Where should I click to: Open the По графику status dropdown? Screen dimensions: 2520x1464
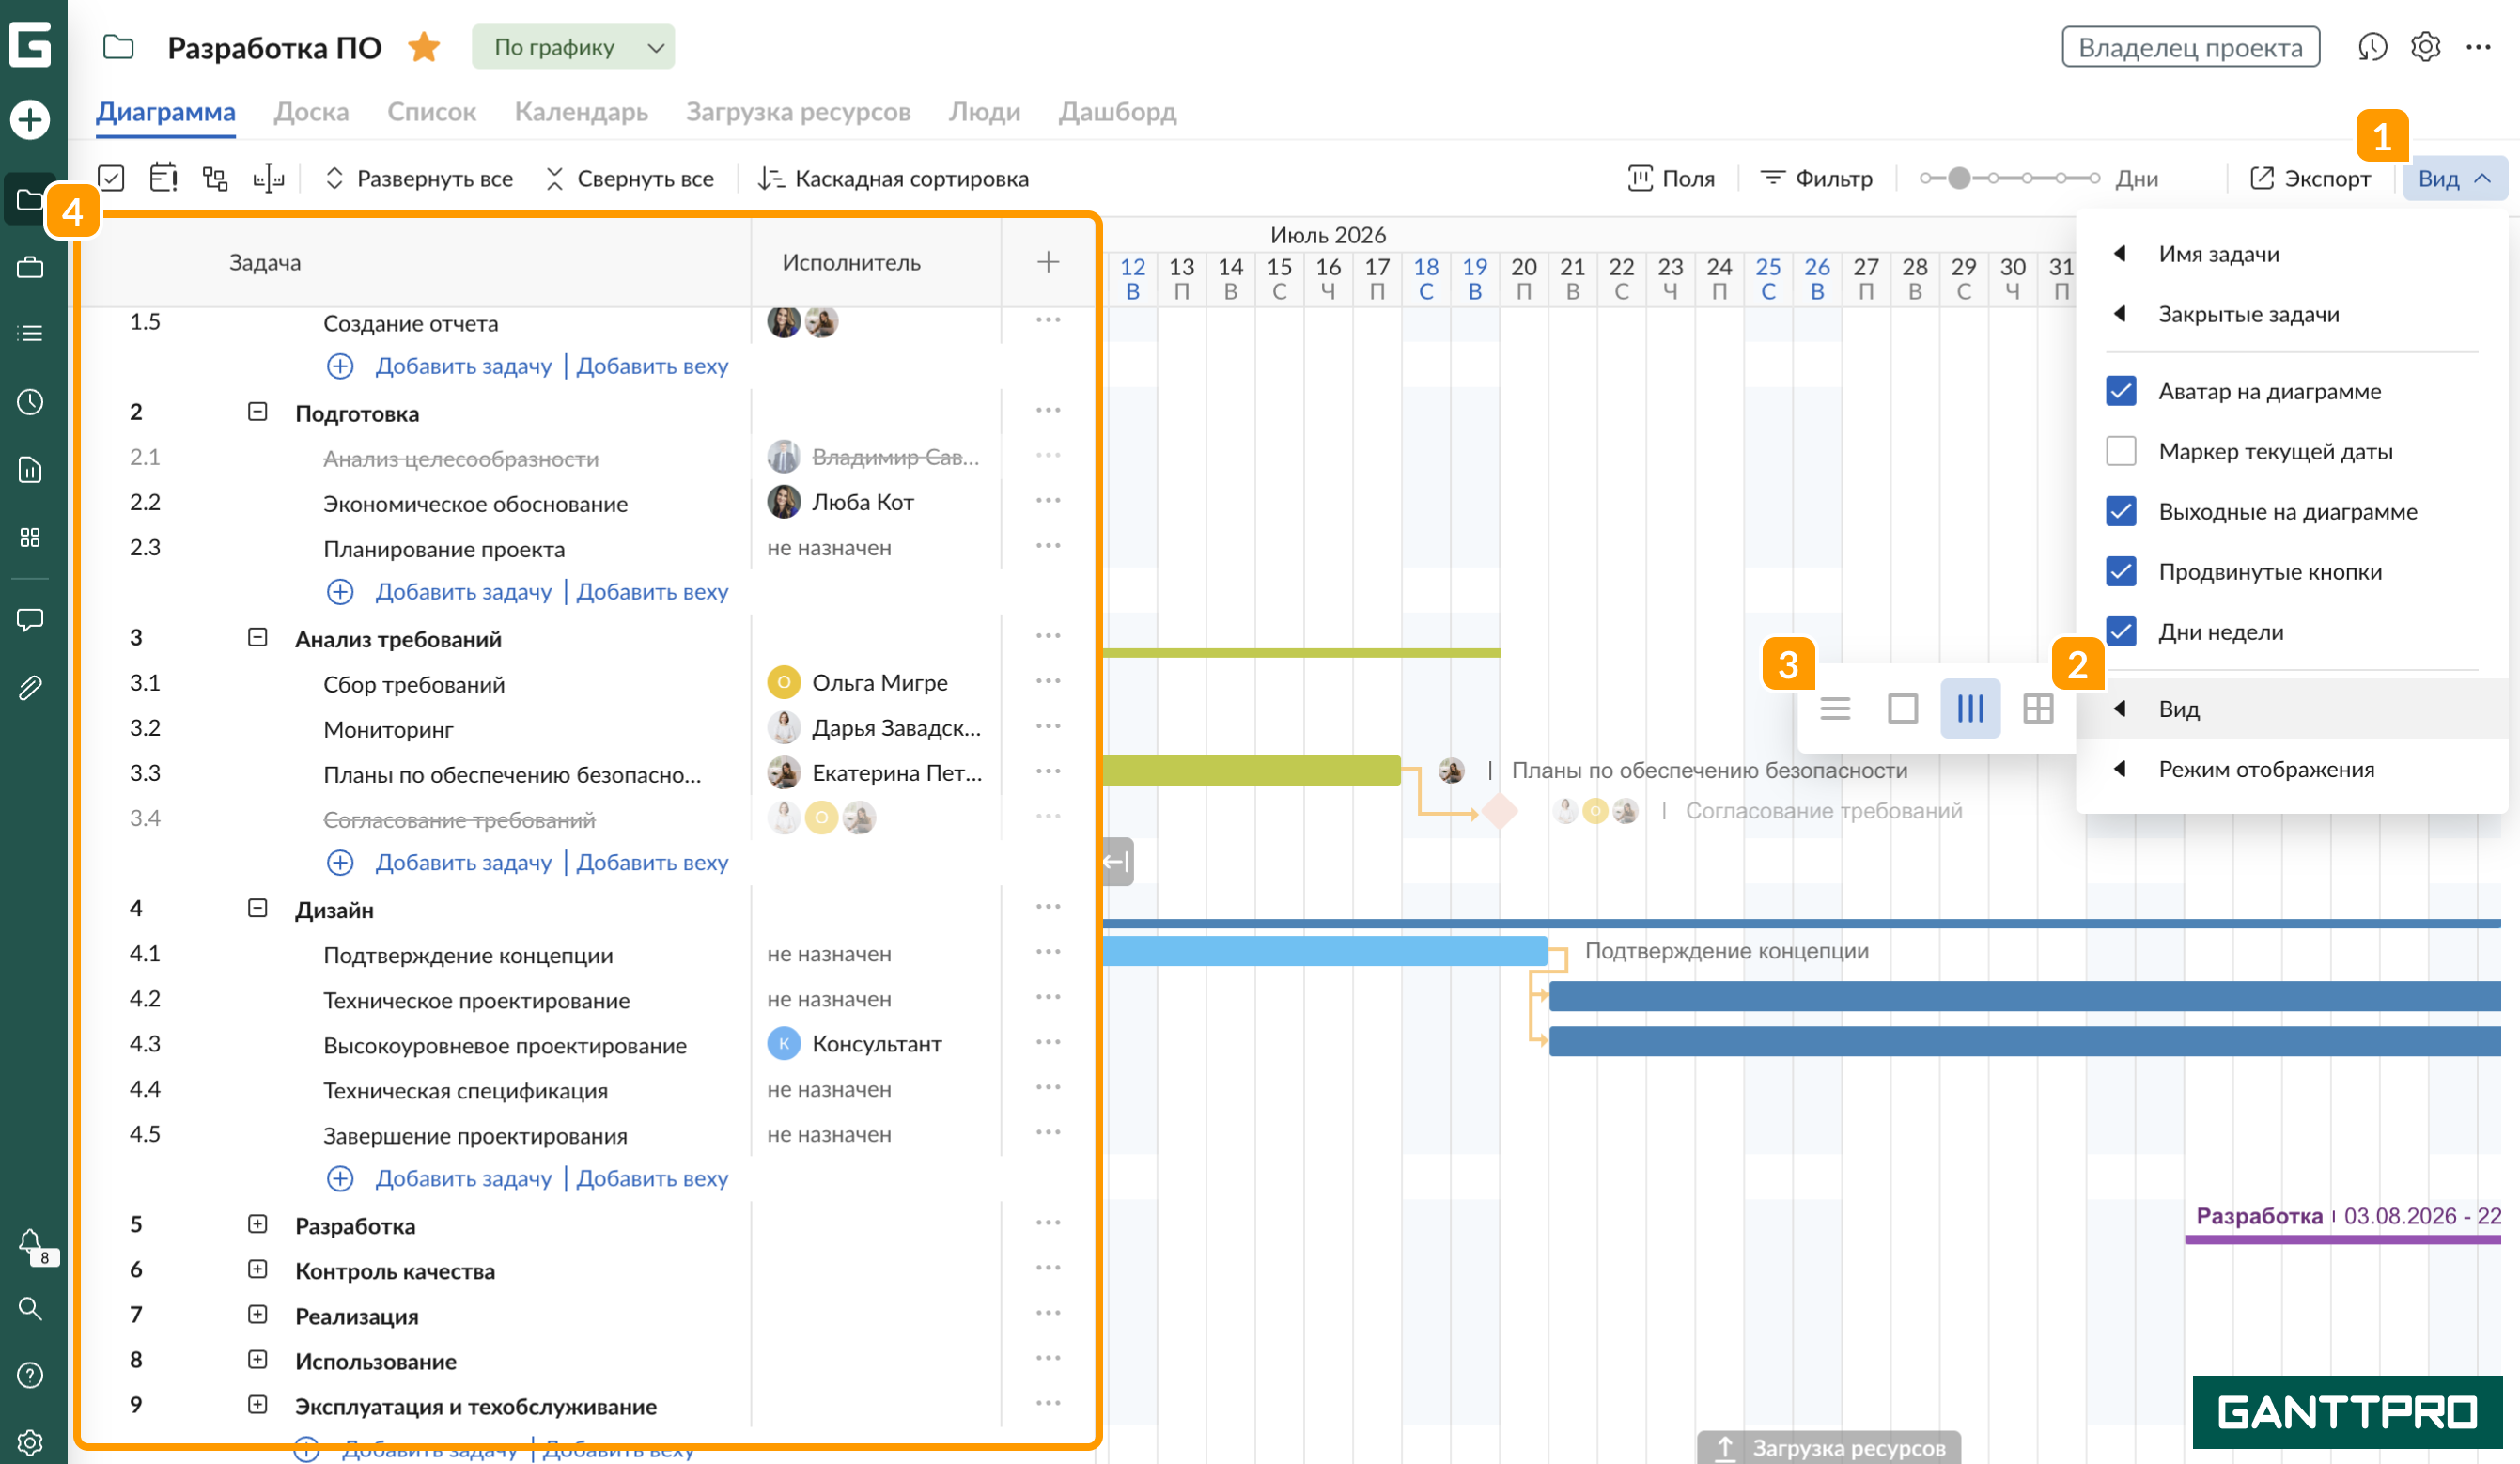pos(573,47)
